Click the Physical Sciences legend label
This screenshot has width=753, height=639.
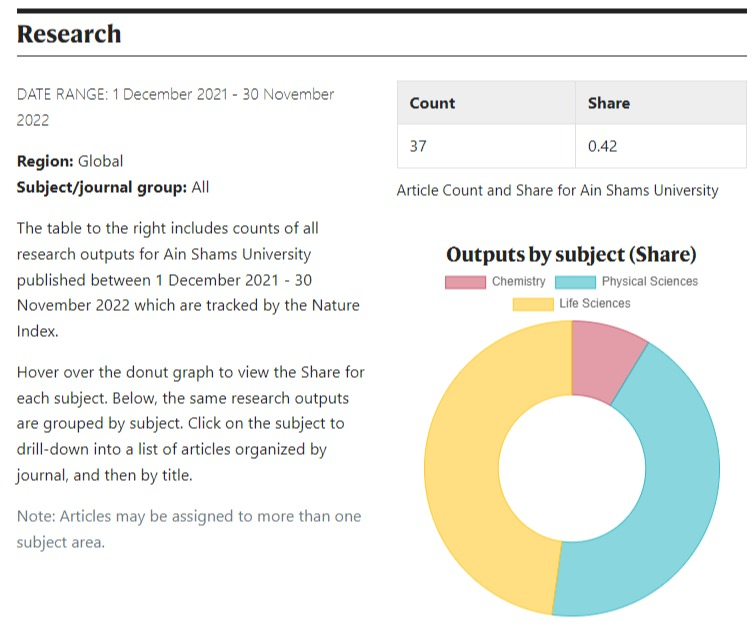point(649,282)
